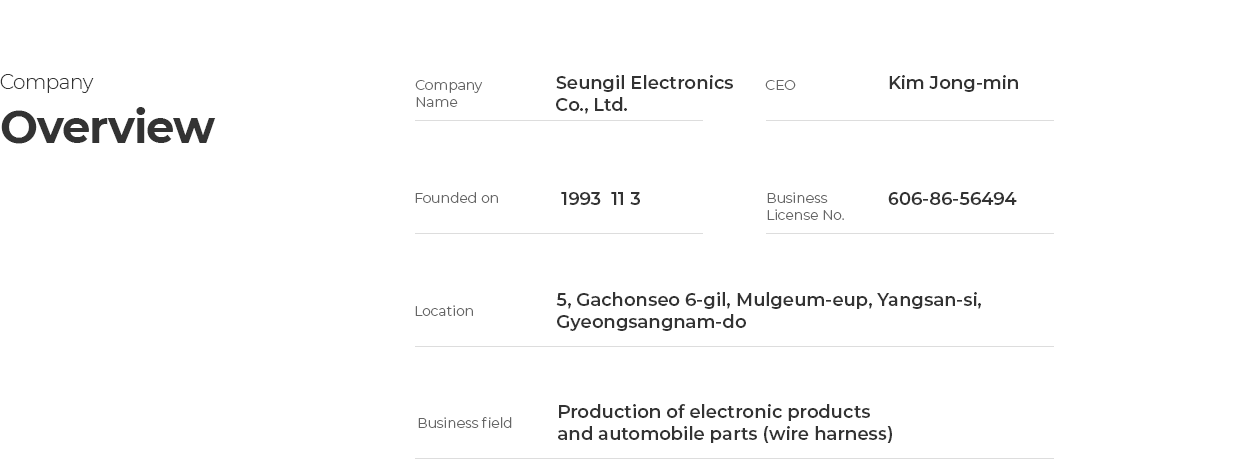Screen dimensions: 1247x474
Task: Click the "Co., Ltd." text line
Action: tap(591, 105)
